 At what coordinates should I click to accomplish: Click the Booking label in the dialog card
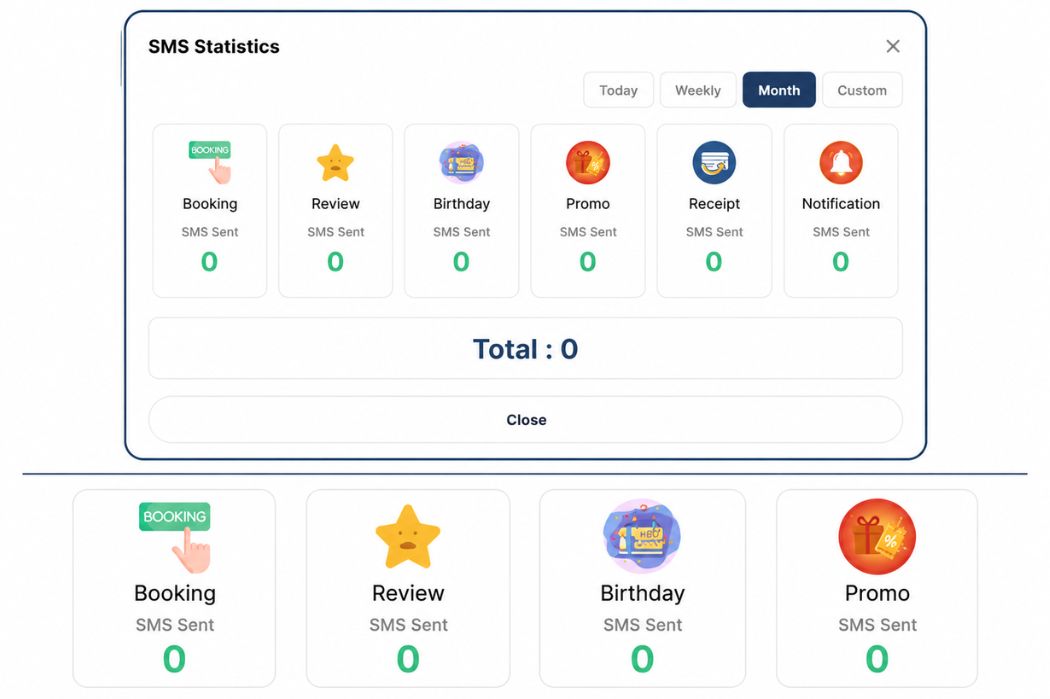click(x=210, y=204)
